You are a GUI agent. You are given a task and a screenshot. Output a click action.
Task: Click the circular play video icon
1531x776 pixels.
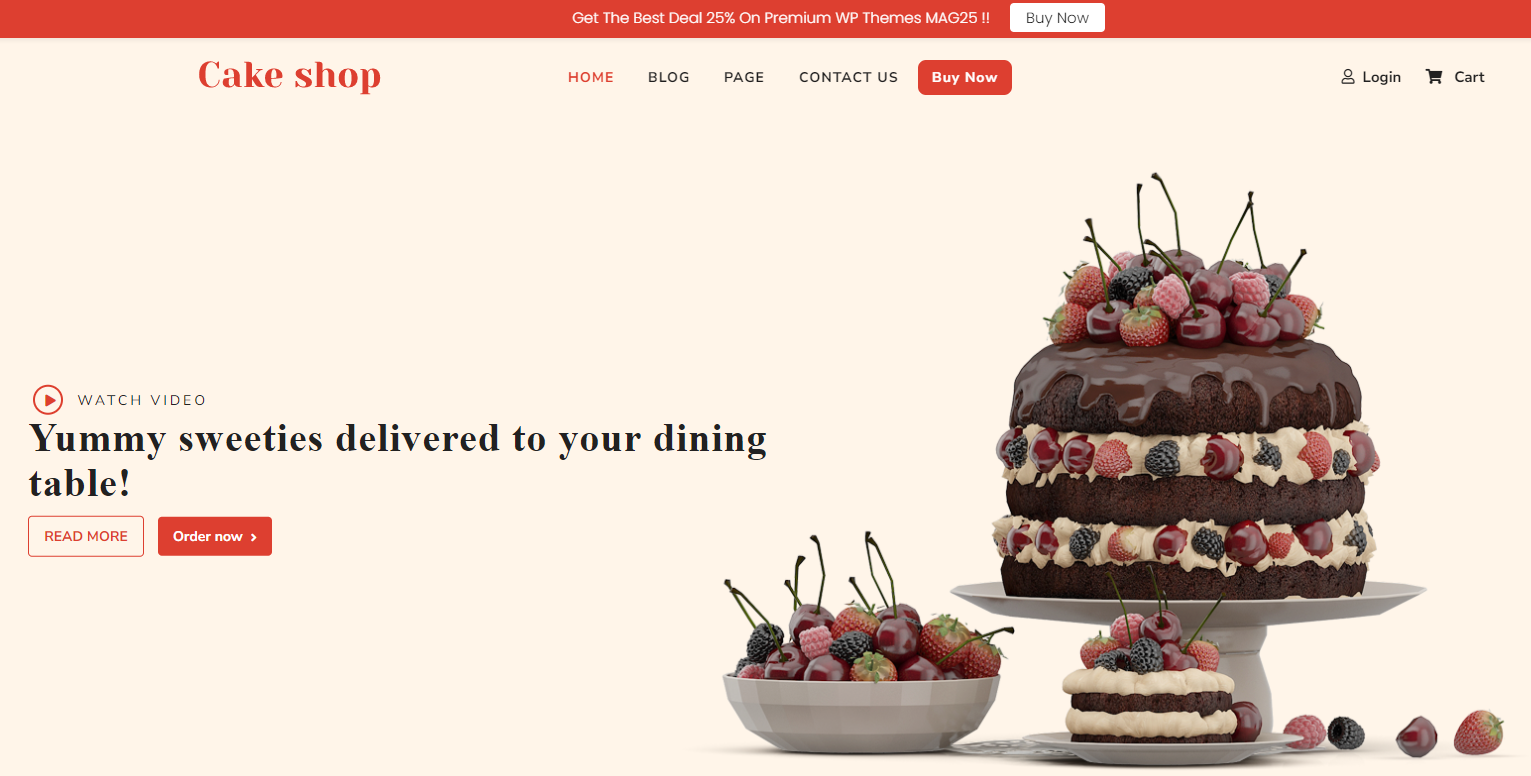48,400
